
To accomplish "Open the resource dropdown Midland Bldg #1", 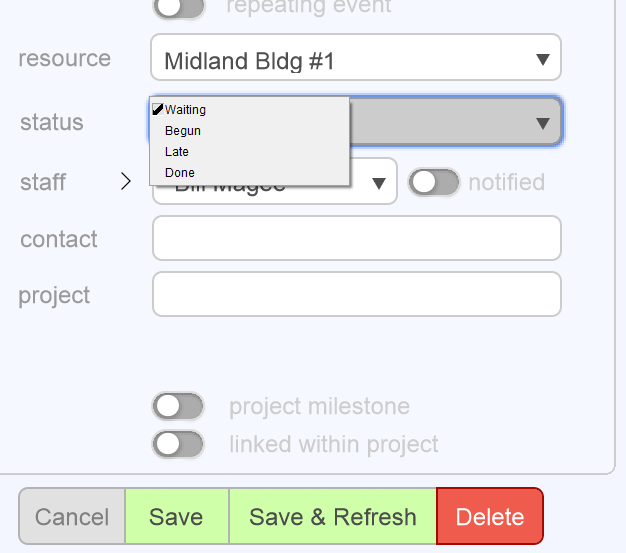I will (355, 60).
